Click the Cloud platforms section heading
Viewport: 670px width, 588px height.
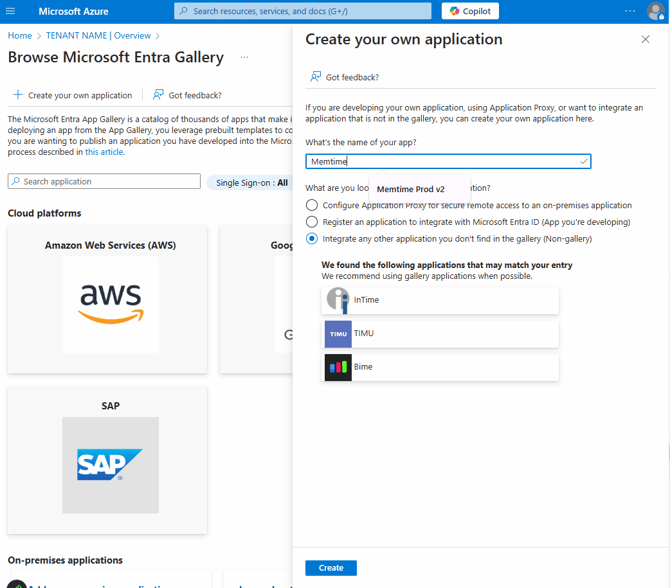44,213
